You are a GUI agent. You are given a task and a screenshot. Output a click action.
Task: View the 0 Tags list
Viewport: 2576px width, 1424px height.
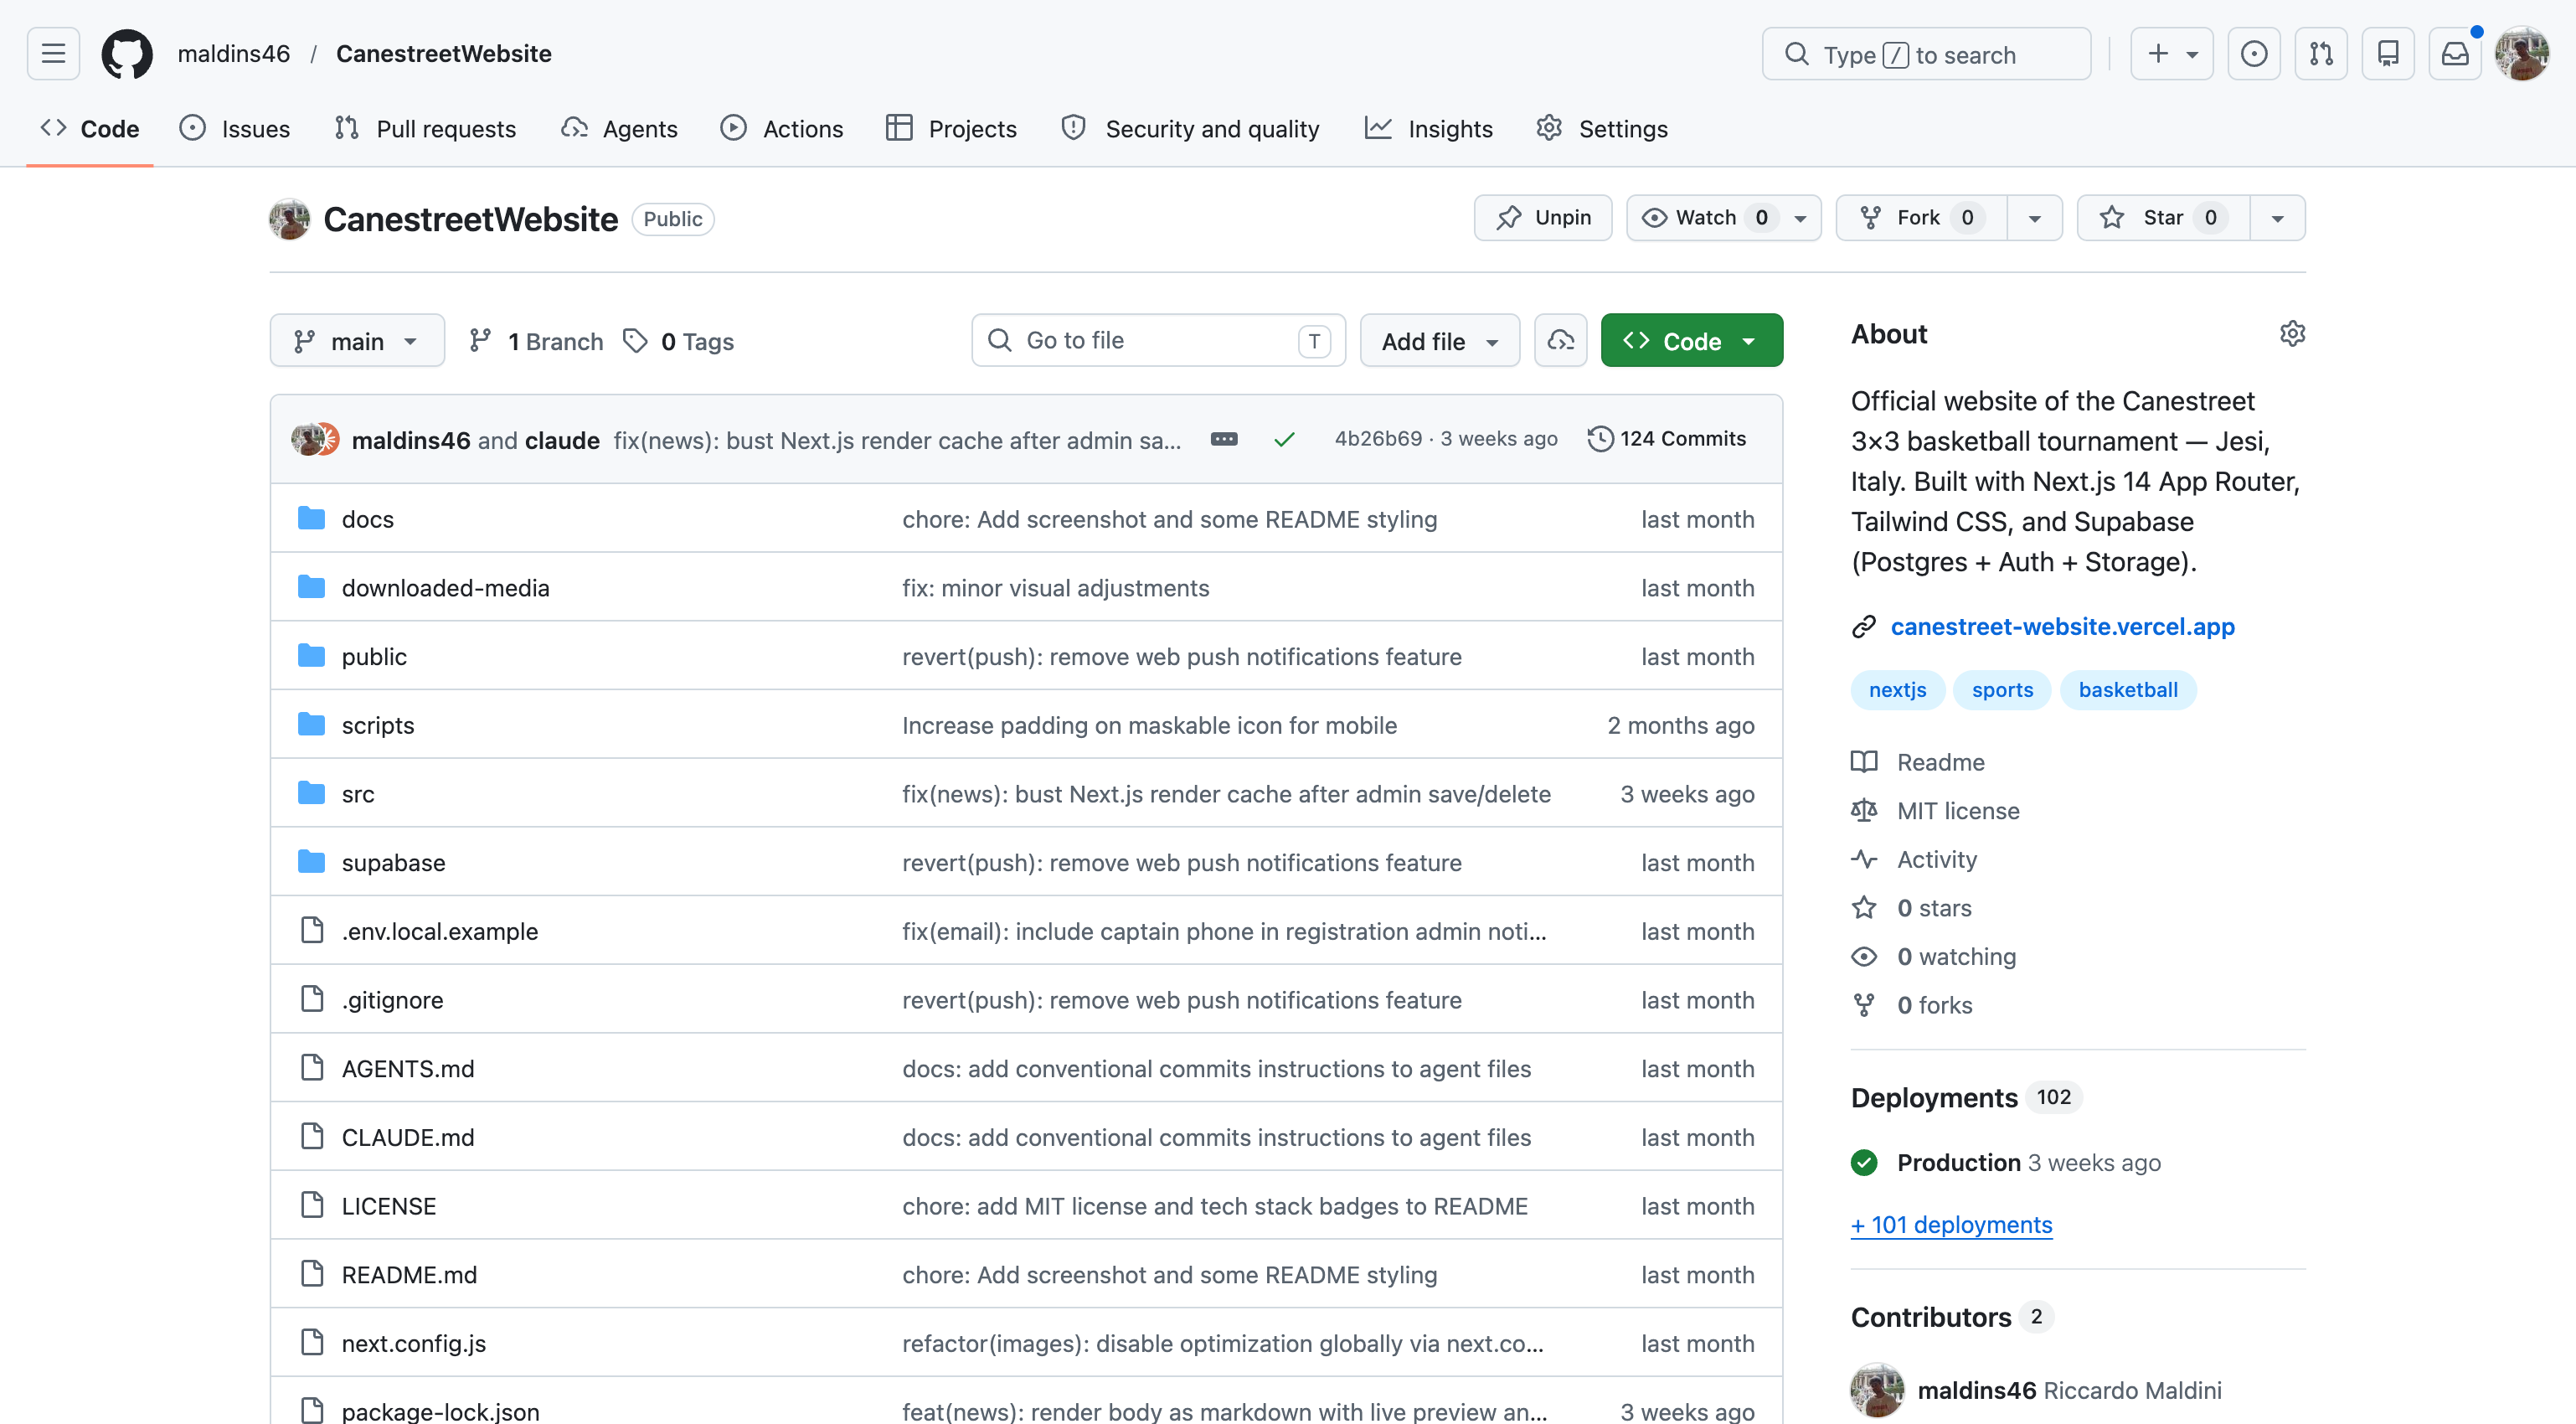coord(679,341)
